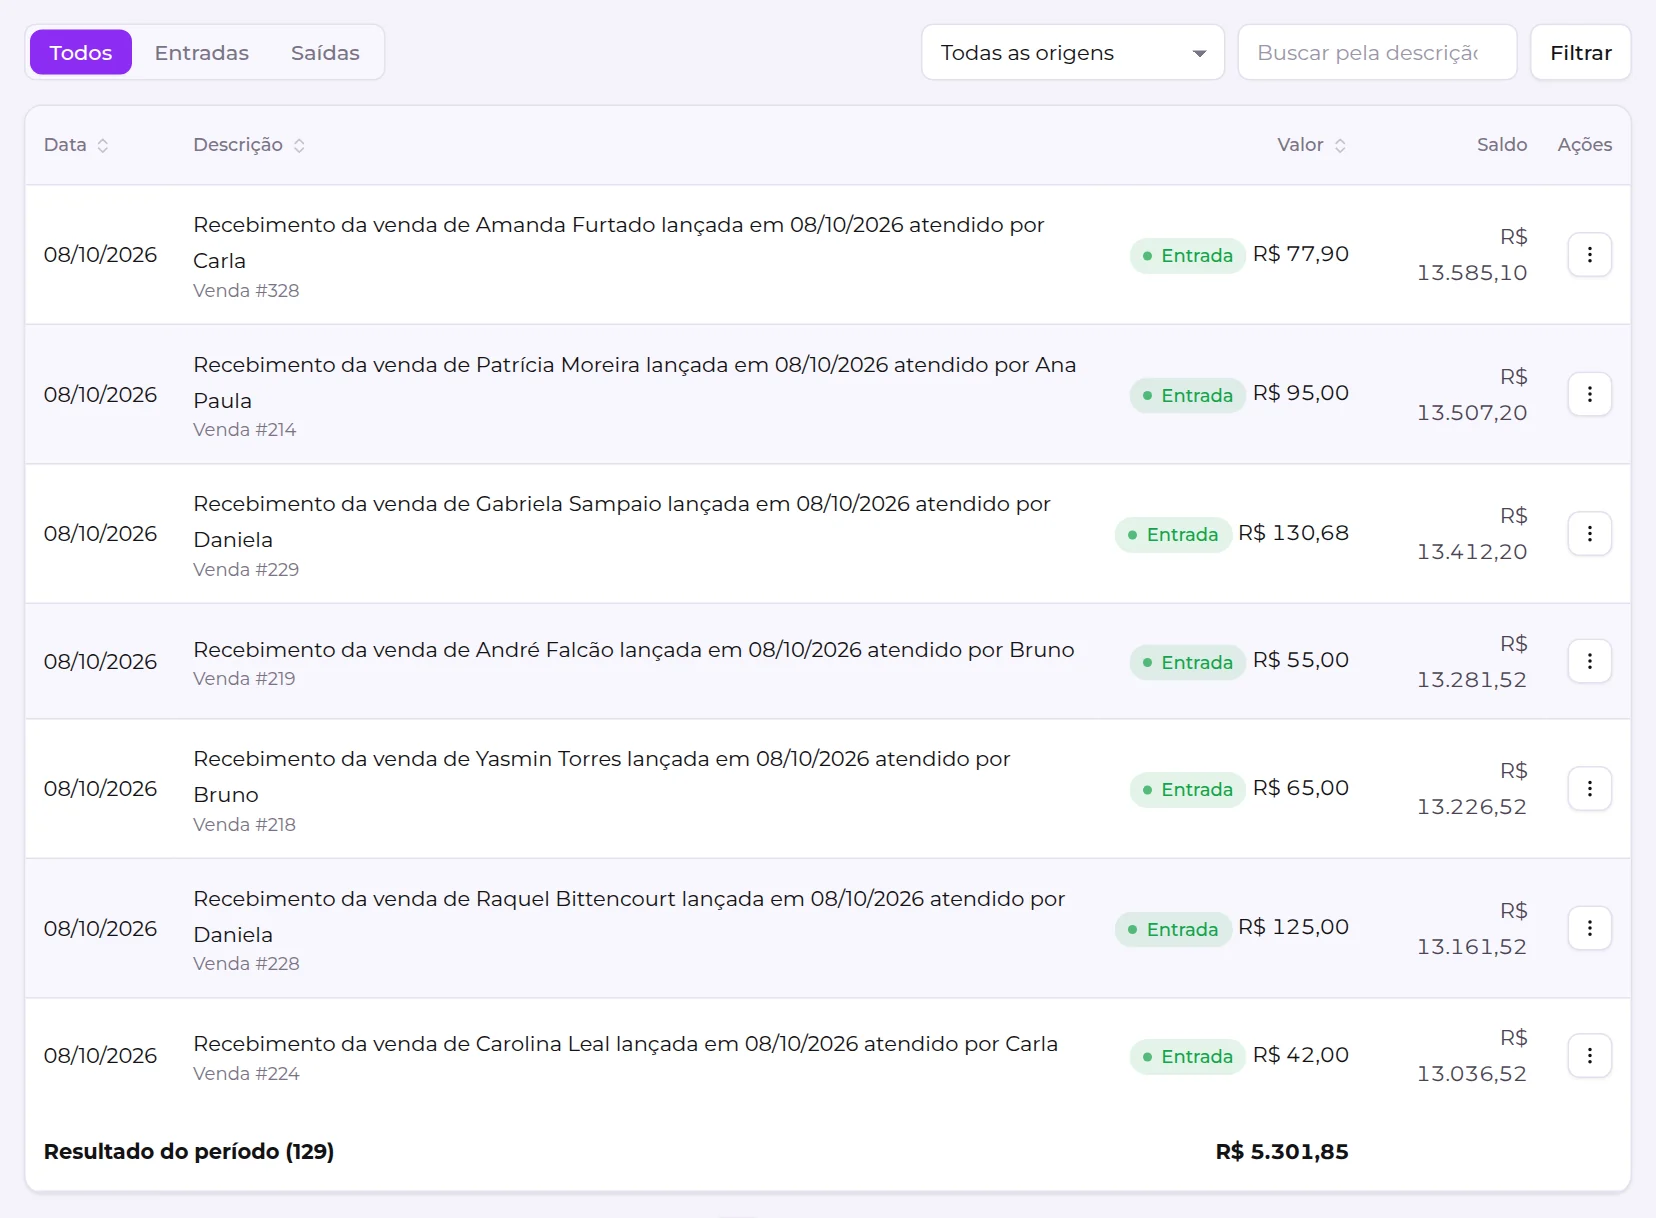Open actions menu for André Falcão sale row
This screenshot has width=1656, height=1218.
point(1589,661)
